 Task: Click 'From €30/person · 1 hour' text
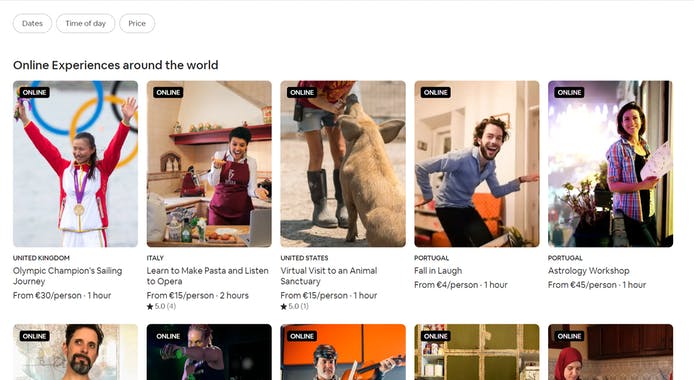62,296
